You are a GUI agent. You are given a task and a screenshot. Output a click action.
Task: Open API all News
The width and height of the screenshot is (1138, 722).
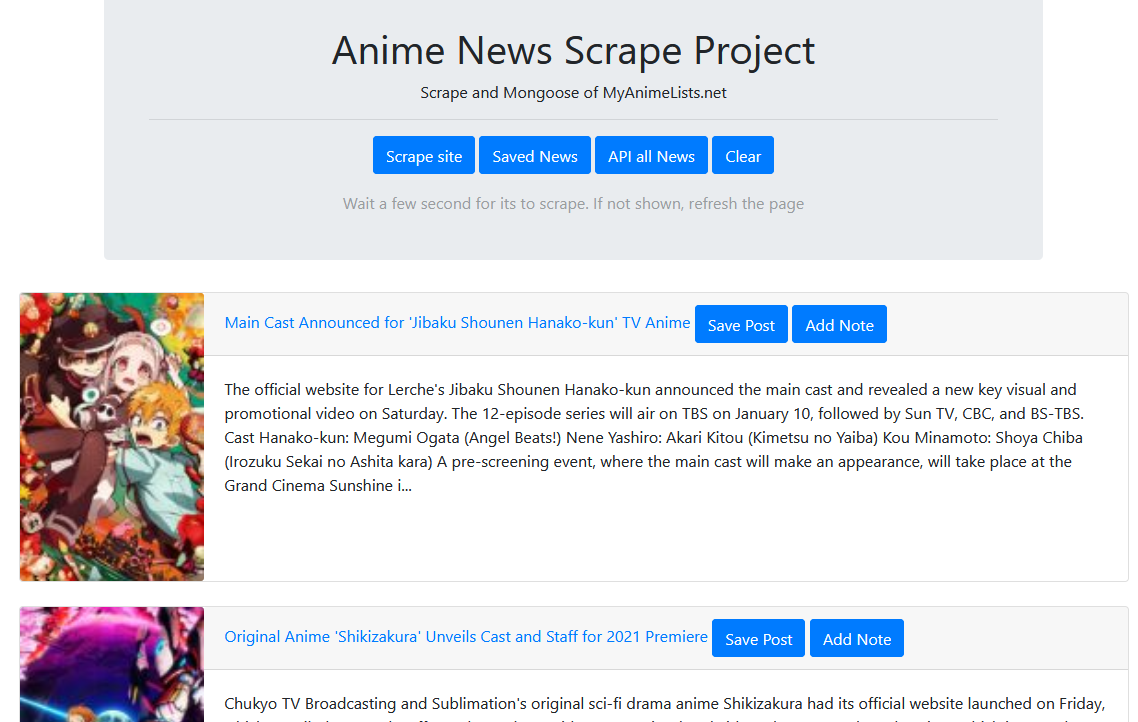[x=651, y=156]
